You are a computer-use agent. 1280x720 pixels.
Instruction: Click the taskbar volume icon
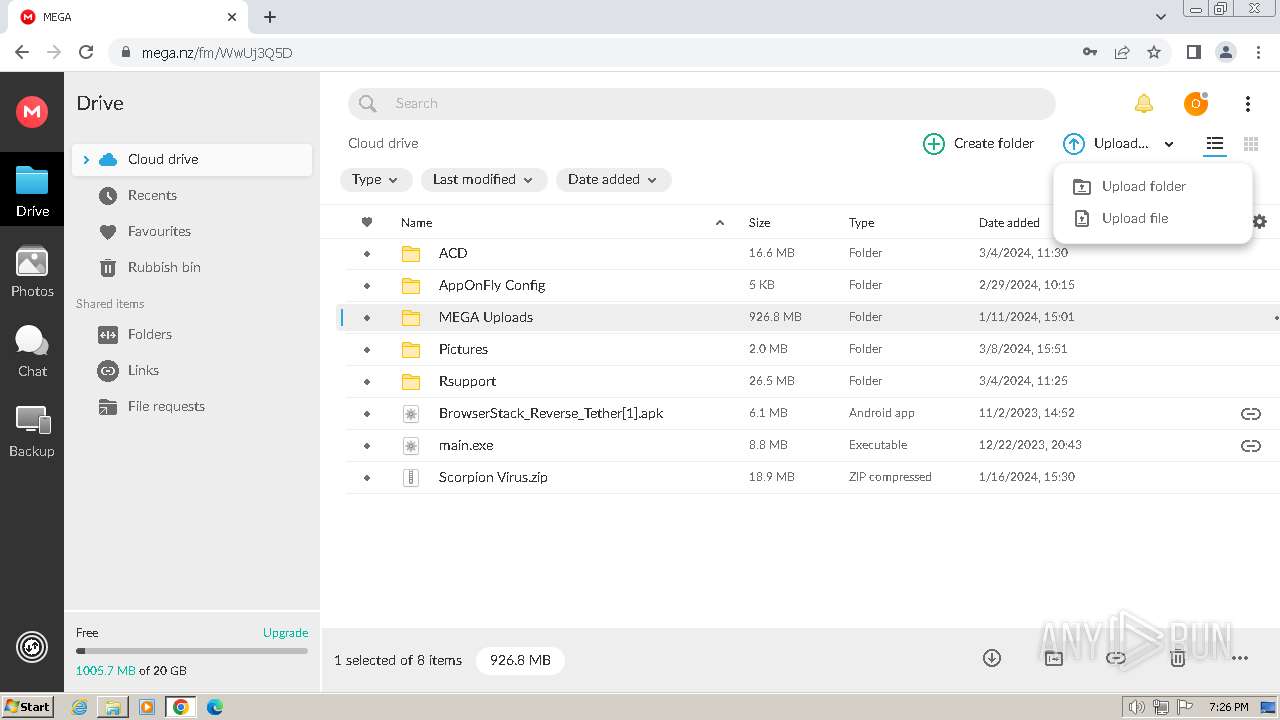[1136, 707]
